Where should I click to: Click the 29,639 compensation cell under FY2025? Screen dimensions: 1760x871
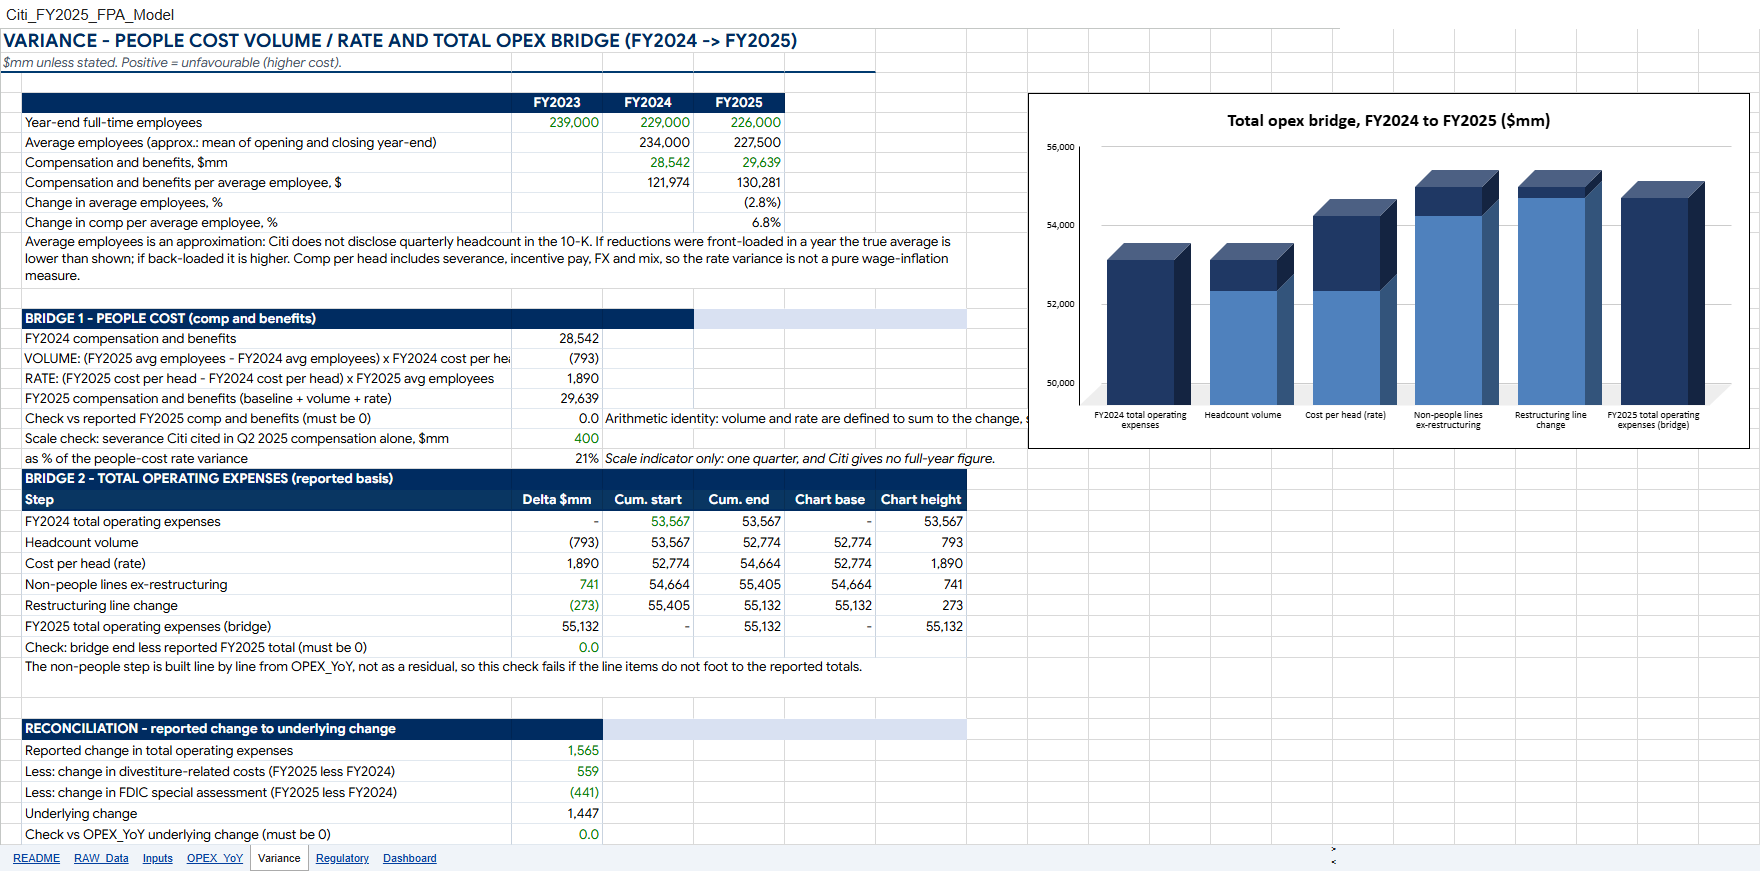click(x=761, y=162)
